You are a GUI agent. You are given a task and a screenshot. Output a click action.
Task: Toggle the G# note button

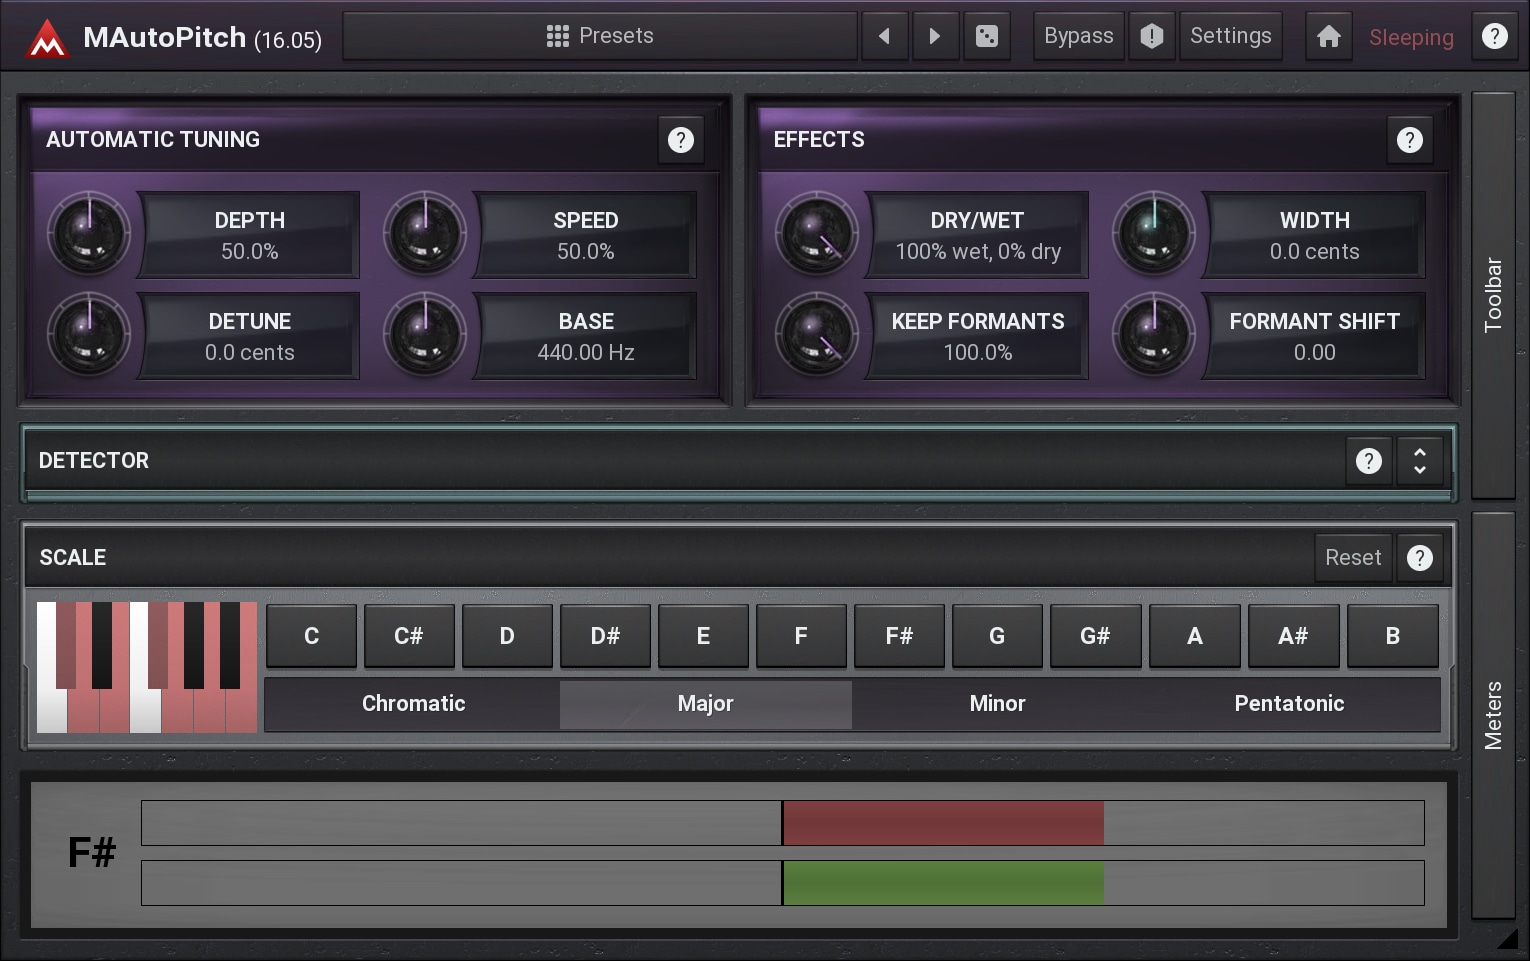point(1095,636)
